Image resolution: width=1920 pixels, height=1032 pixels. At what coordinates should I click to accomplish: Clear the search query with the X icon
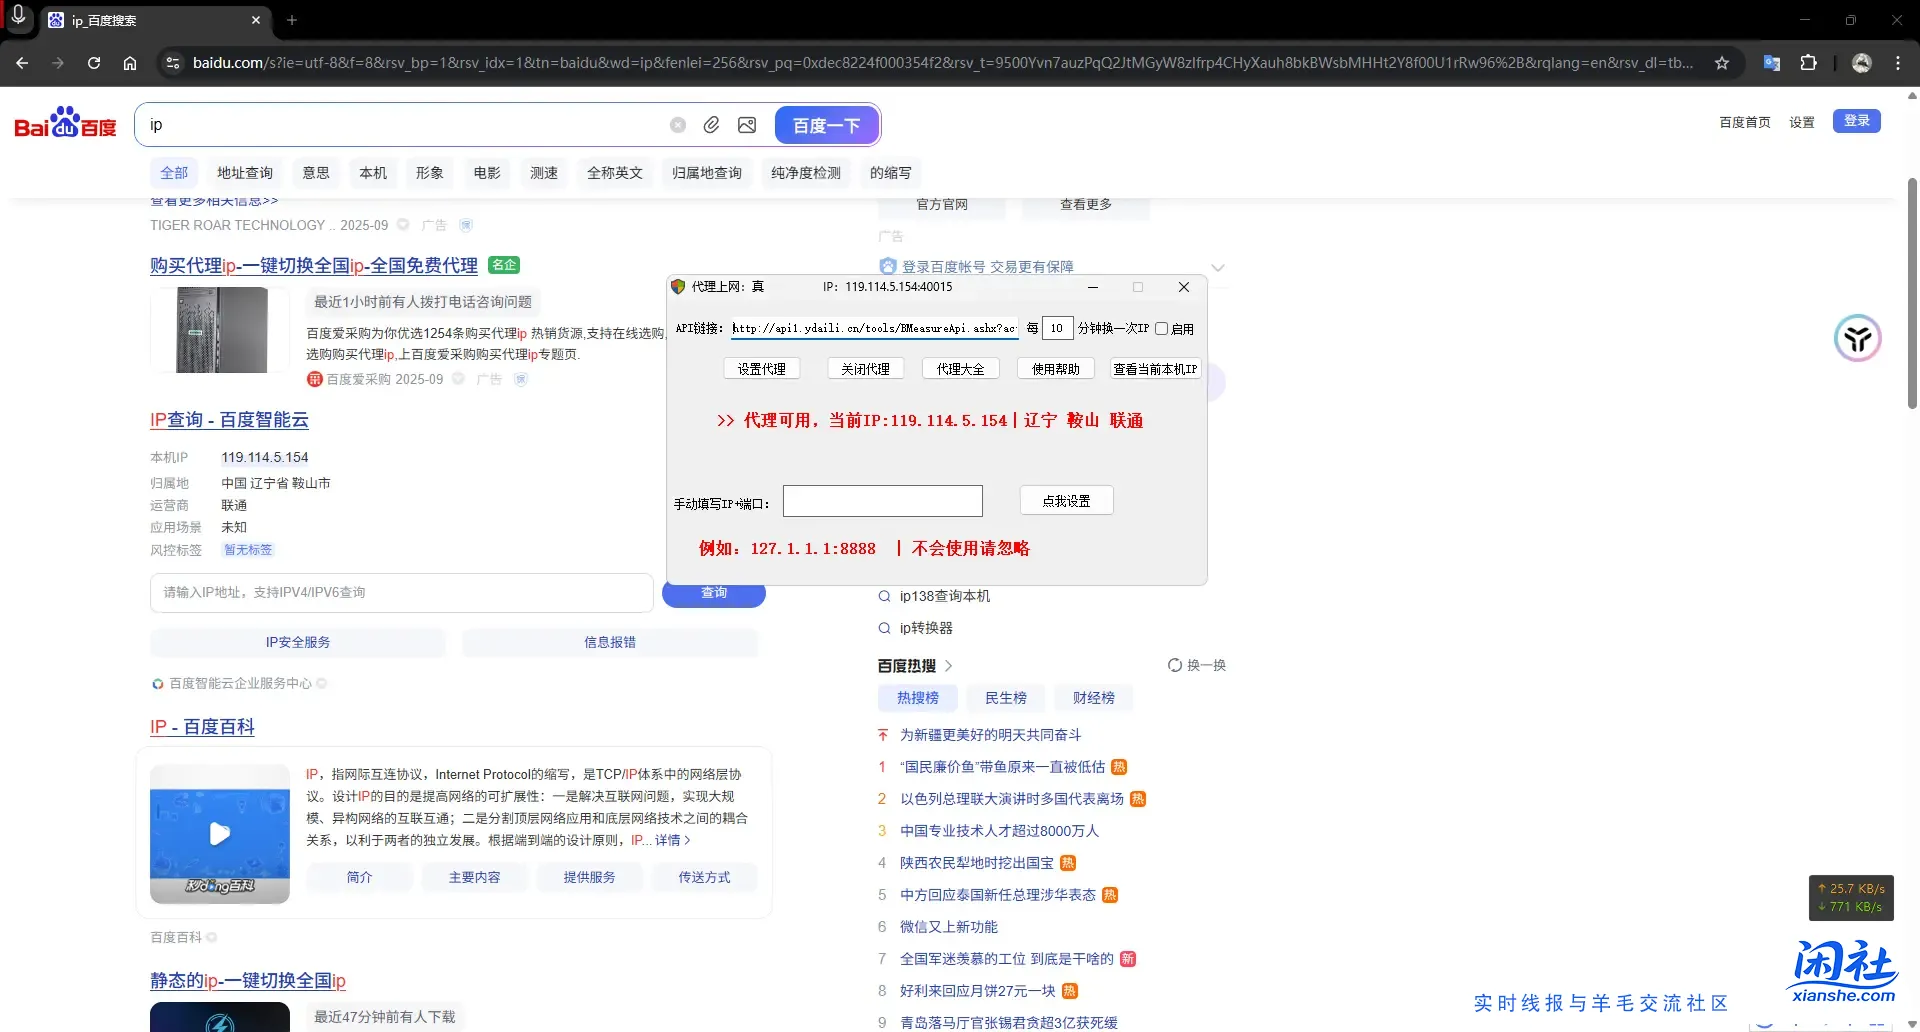678,124
